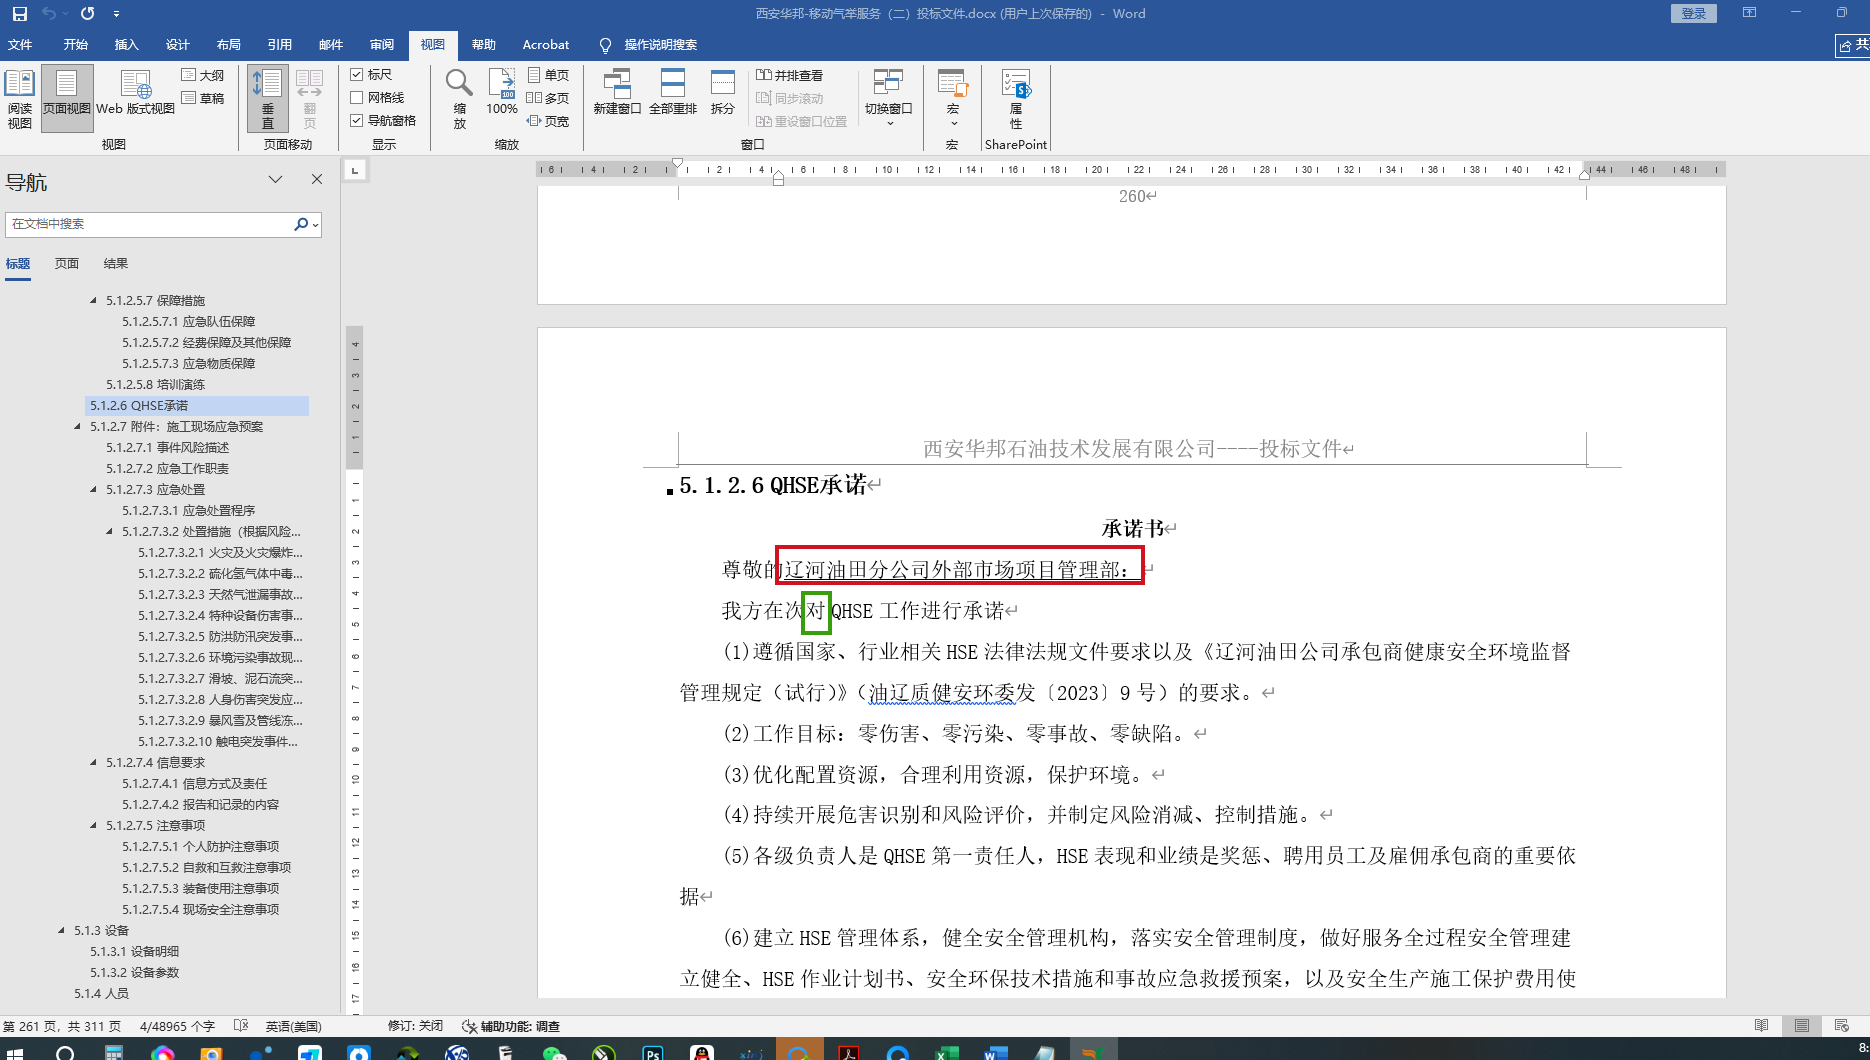
Task: Switch to the 审阅 ribbon tab
Action: (x=381, y=45)
